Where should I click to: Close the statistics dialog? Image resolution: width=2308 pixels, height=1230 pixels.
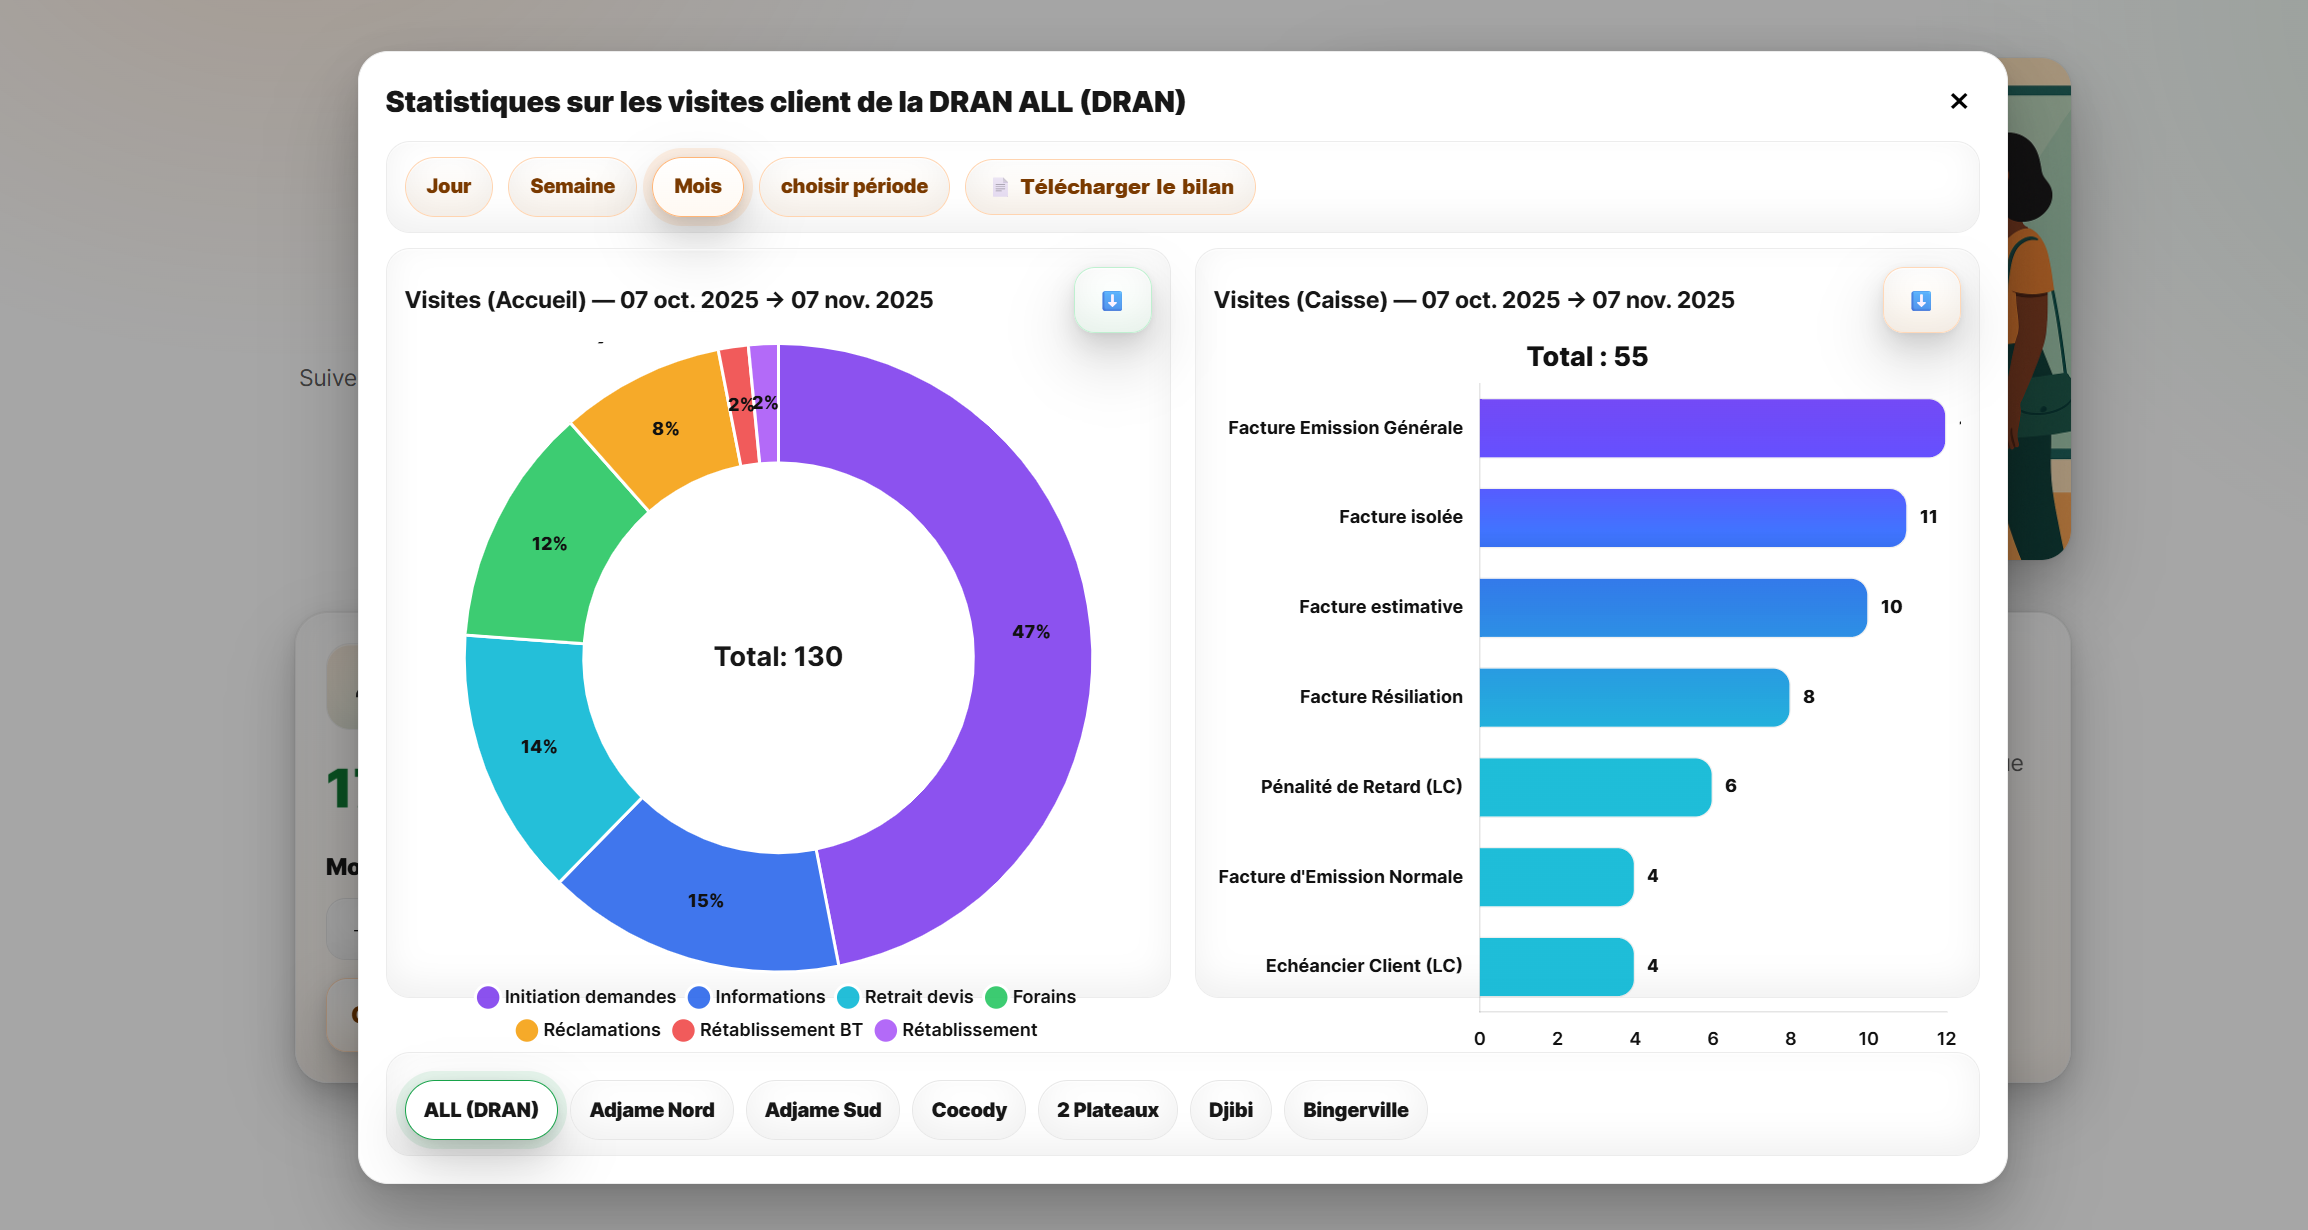[1958, 101]
